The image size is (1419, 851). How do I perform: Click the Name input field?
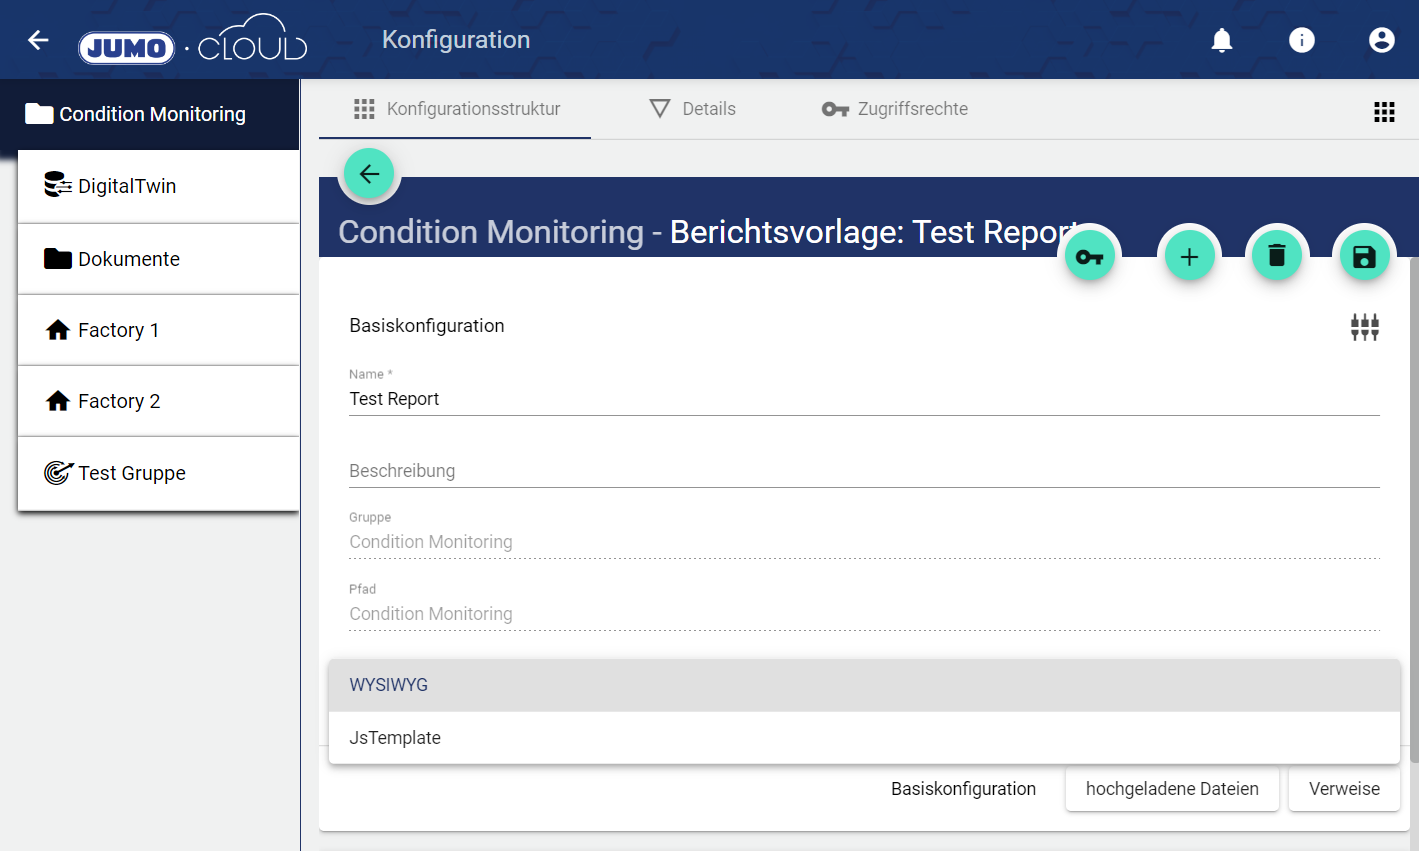coord(863,399)
